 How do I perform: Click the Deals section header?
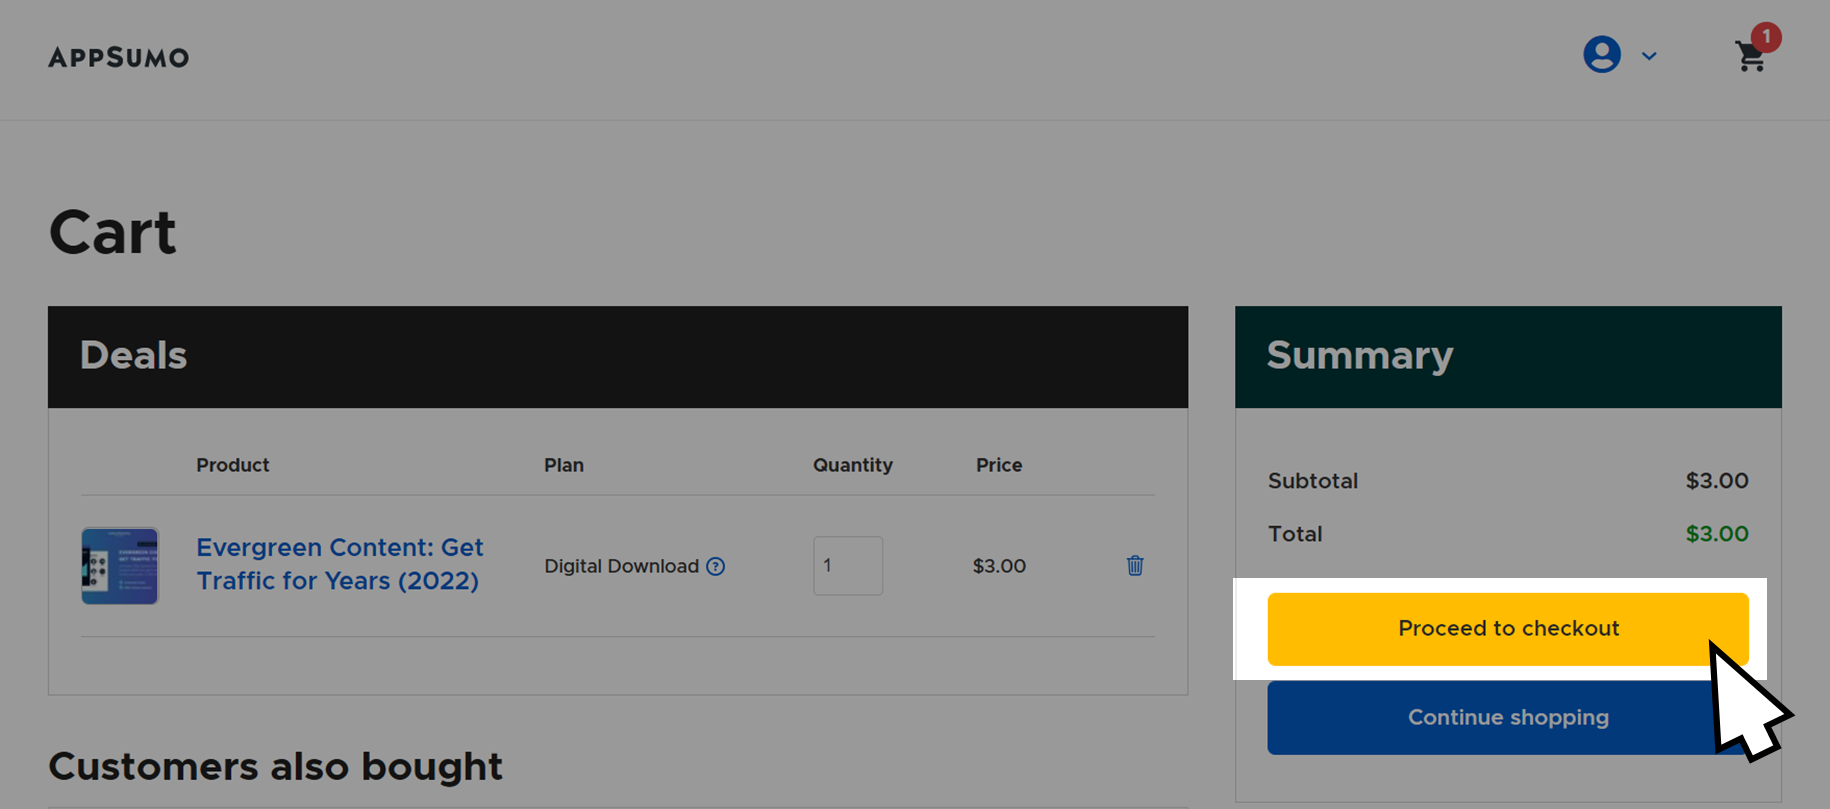618,357
